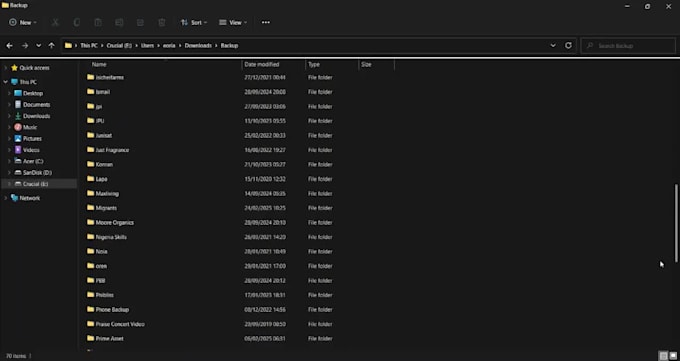The image size is (680, 361).
Task: Open the Sort options dropdown
Action: (x=193, y=23)
